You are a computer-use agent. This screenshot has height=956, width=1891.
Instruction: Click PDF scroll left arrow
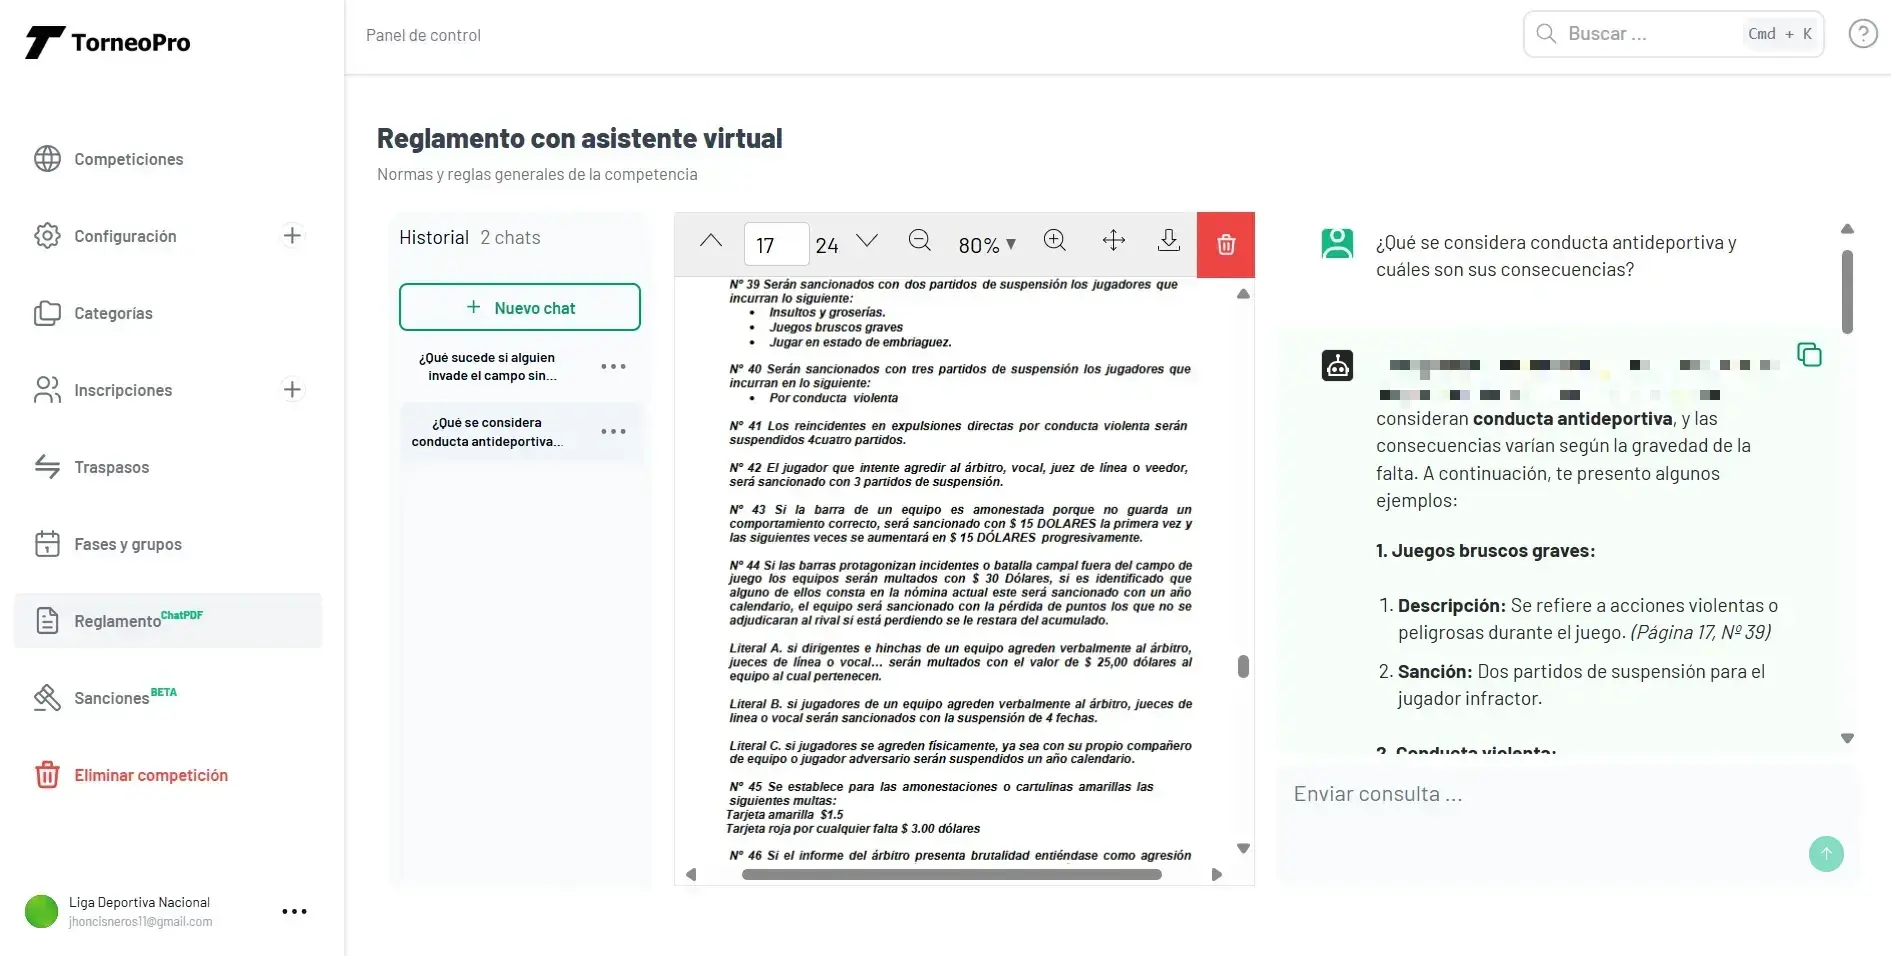pyautogui.click(x=691, y=874)
